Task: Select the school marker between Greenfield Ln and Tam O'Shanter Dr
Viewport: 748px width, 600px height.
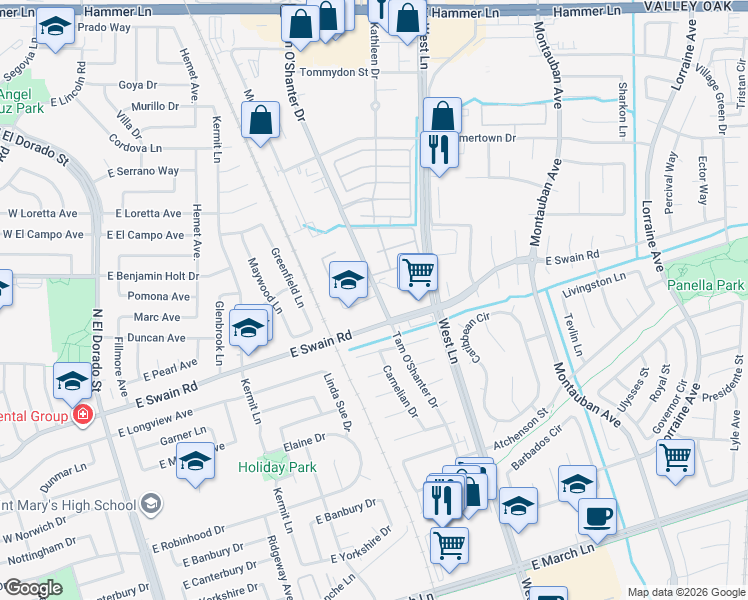Action: pyautogui.click(x=348, y=281)
